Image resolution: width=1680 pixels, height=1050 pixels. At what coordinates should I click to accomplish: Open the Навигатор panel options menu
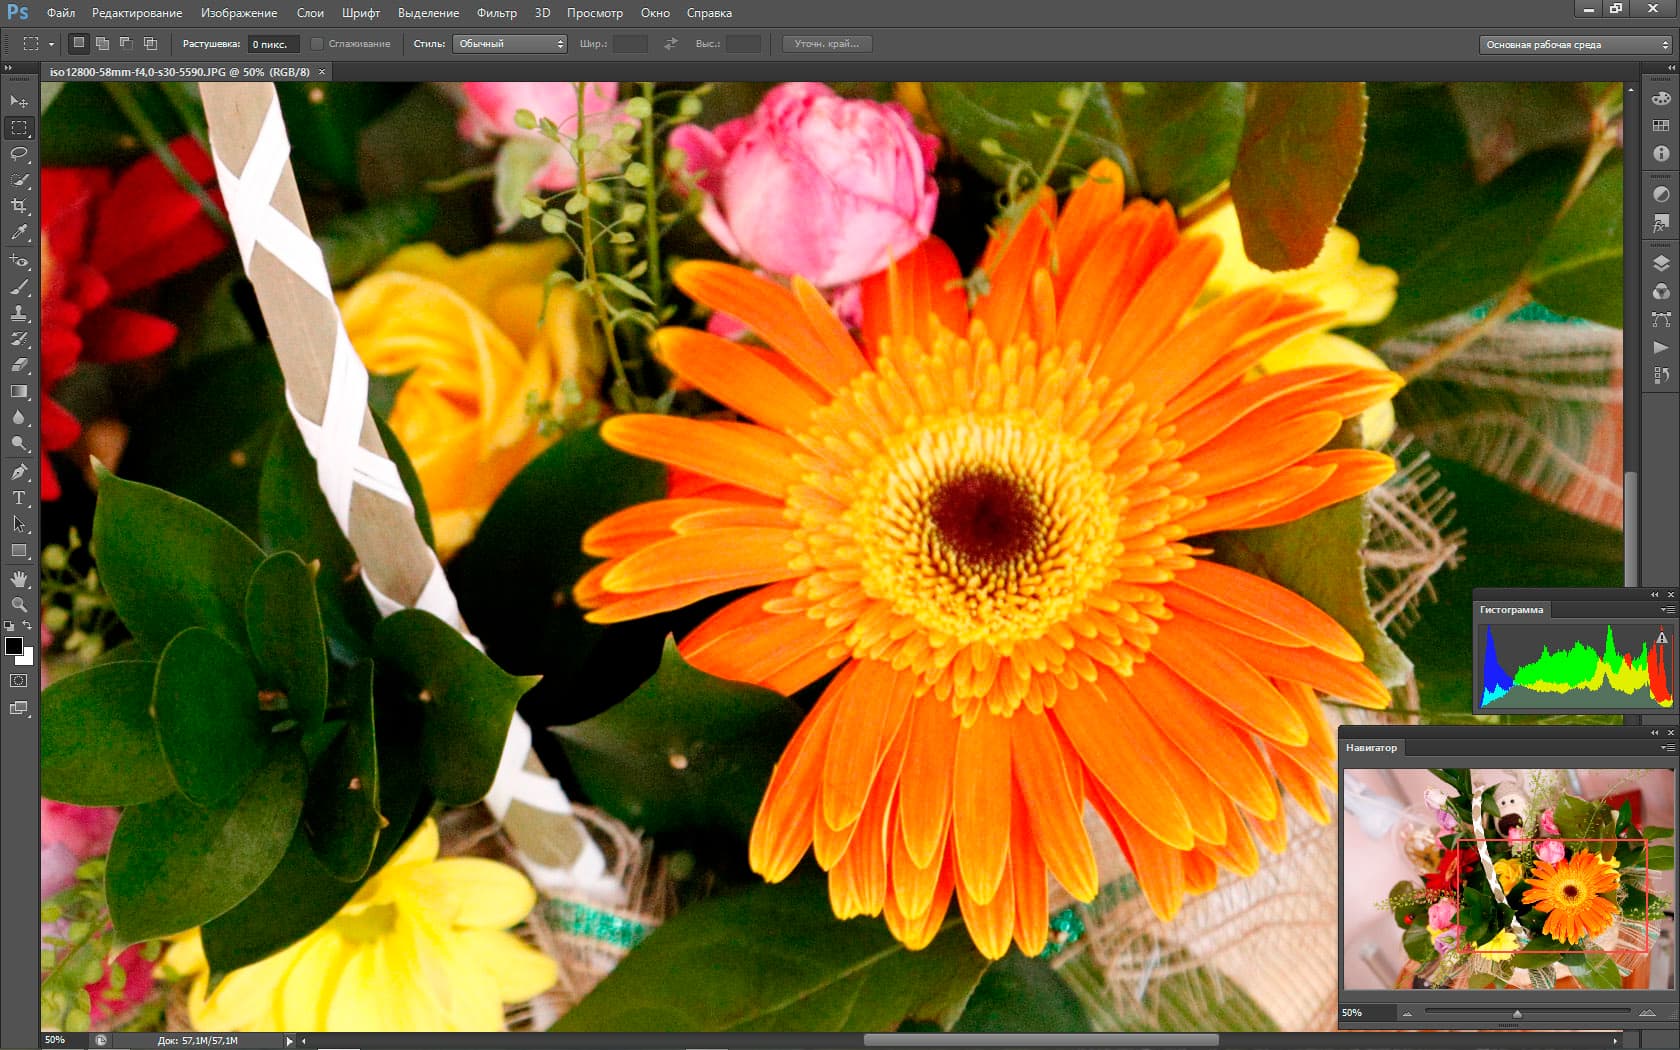coord(1667,748)
